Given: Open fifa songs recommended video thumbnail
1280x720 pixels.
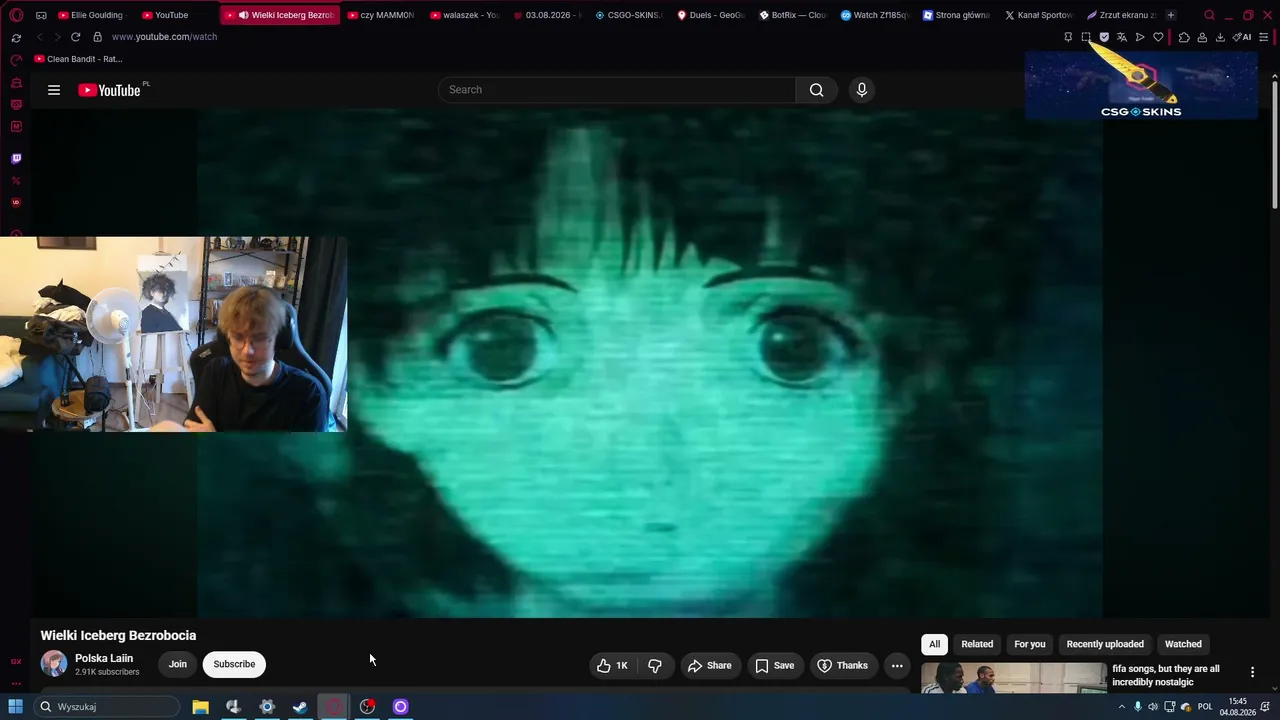Looking at the screenshot, I should [x=1014, y=677].
